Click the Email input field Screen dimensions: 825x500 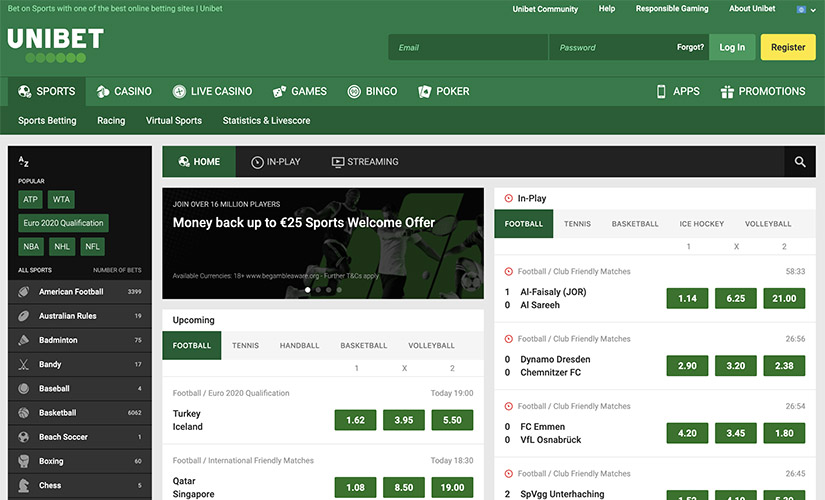(468, 47)
